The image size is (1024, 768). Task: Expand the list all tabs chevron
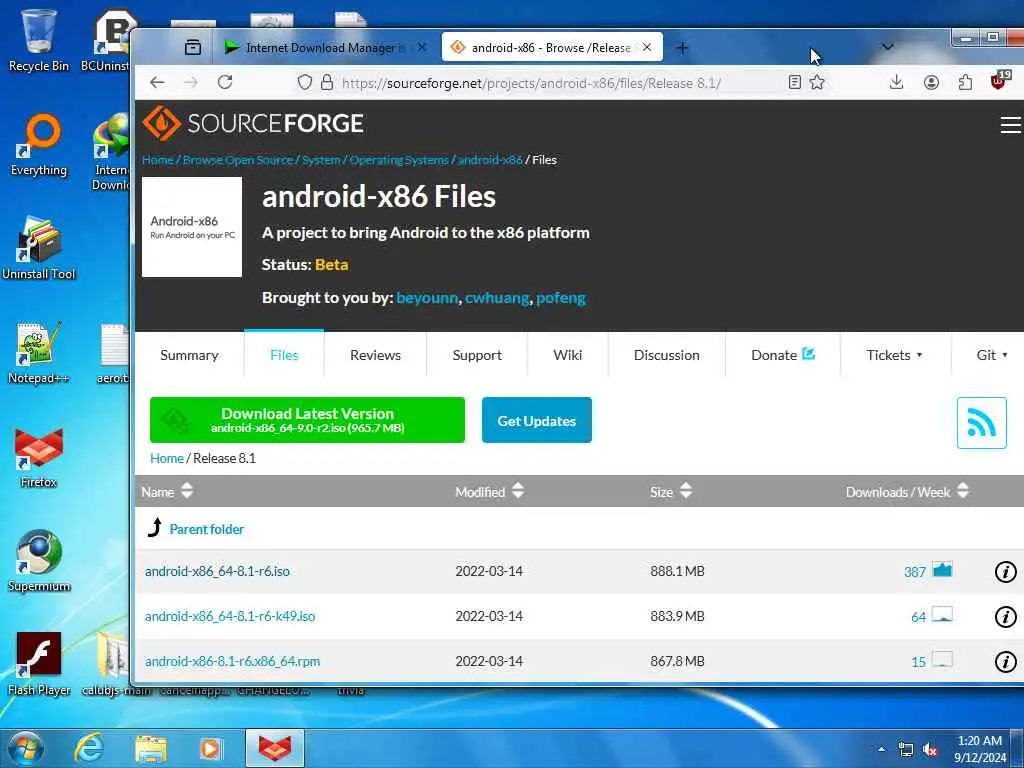(887, 47)
